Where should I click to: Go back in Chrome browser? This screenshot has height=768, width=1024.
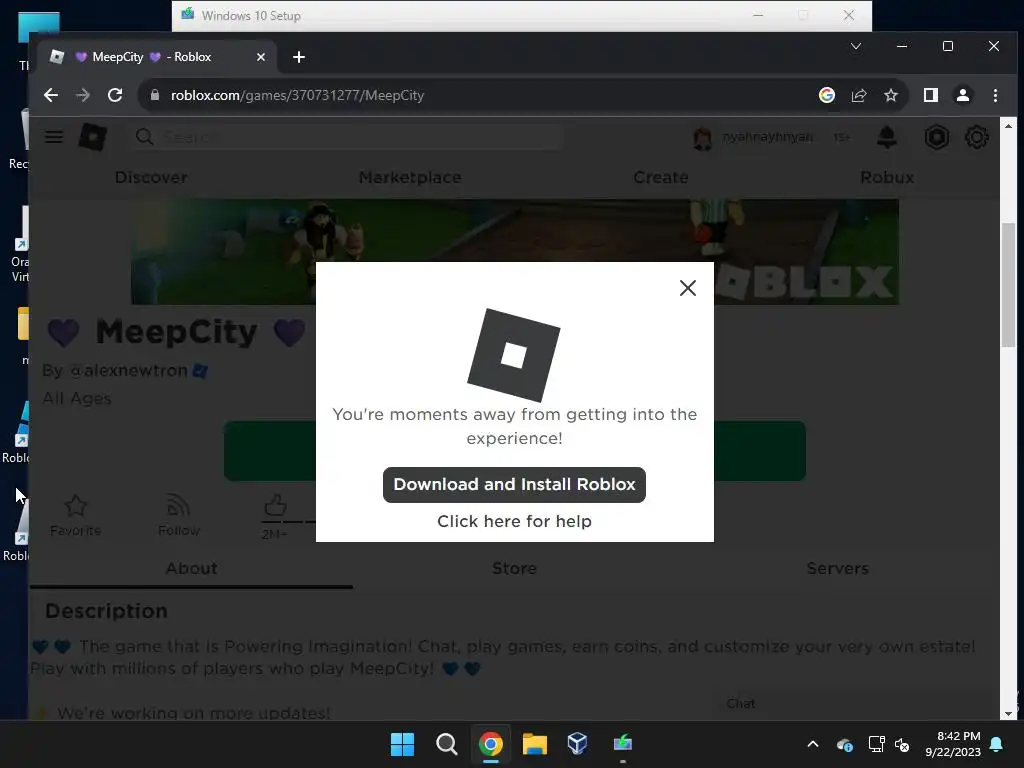coord(51,95)
